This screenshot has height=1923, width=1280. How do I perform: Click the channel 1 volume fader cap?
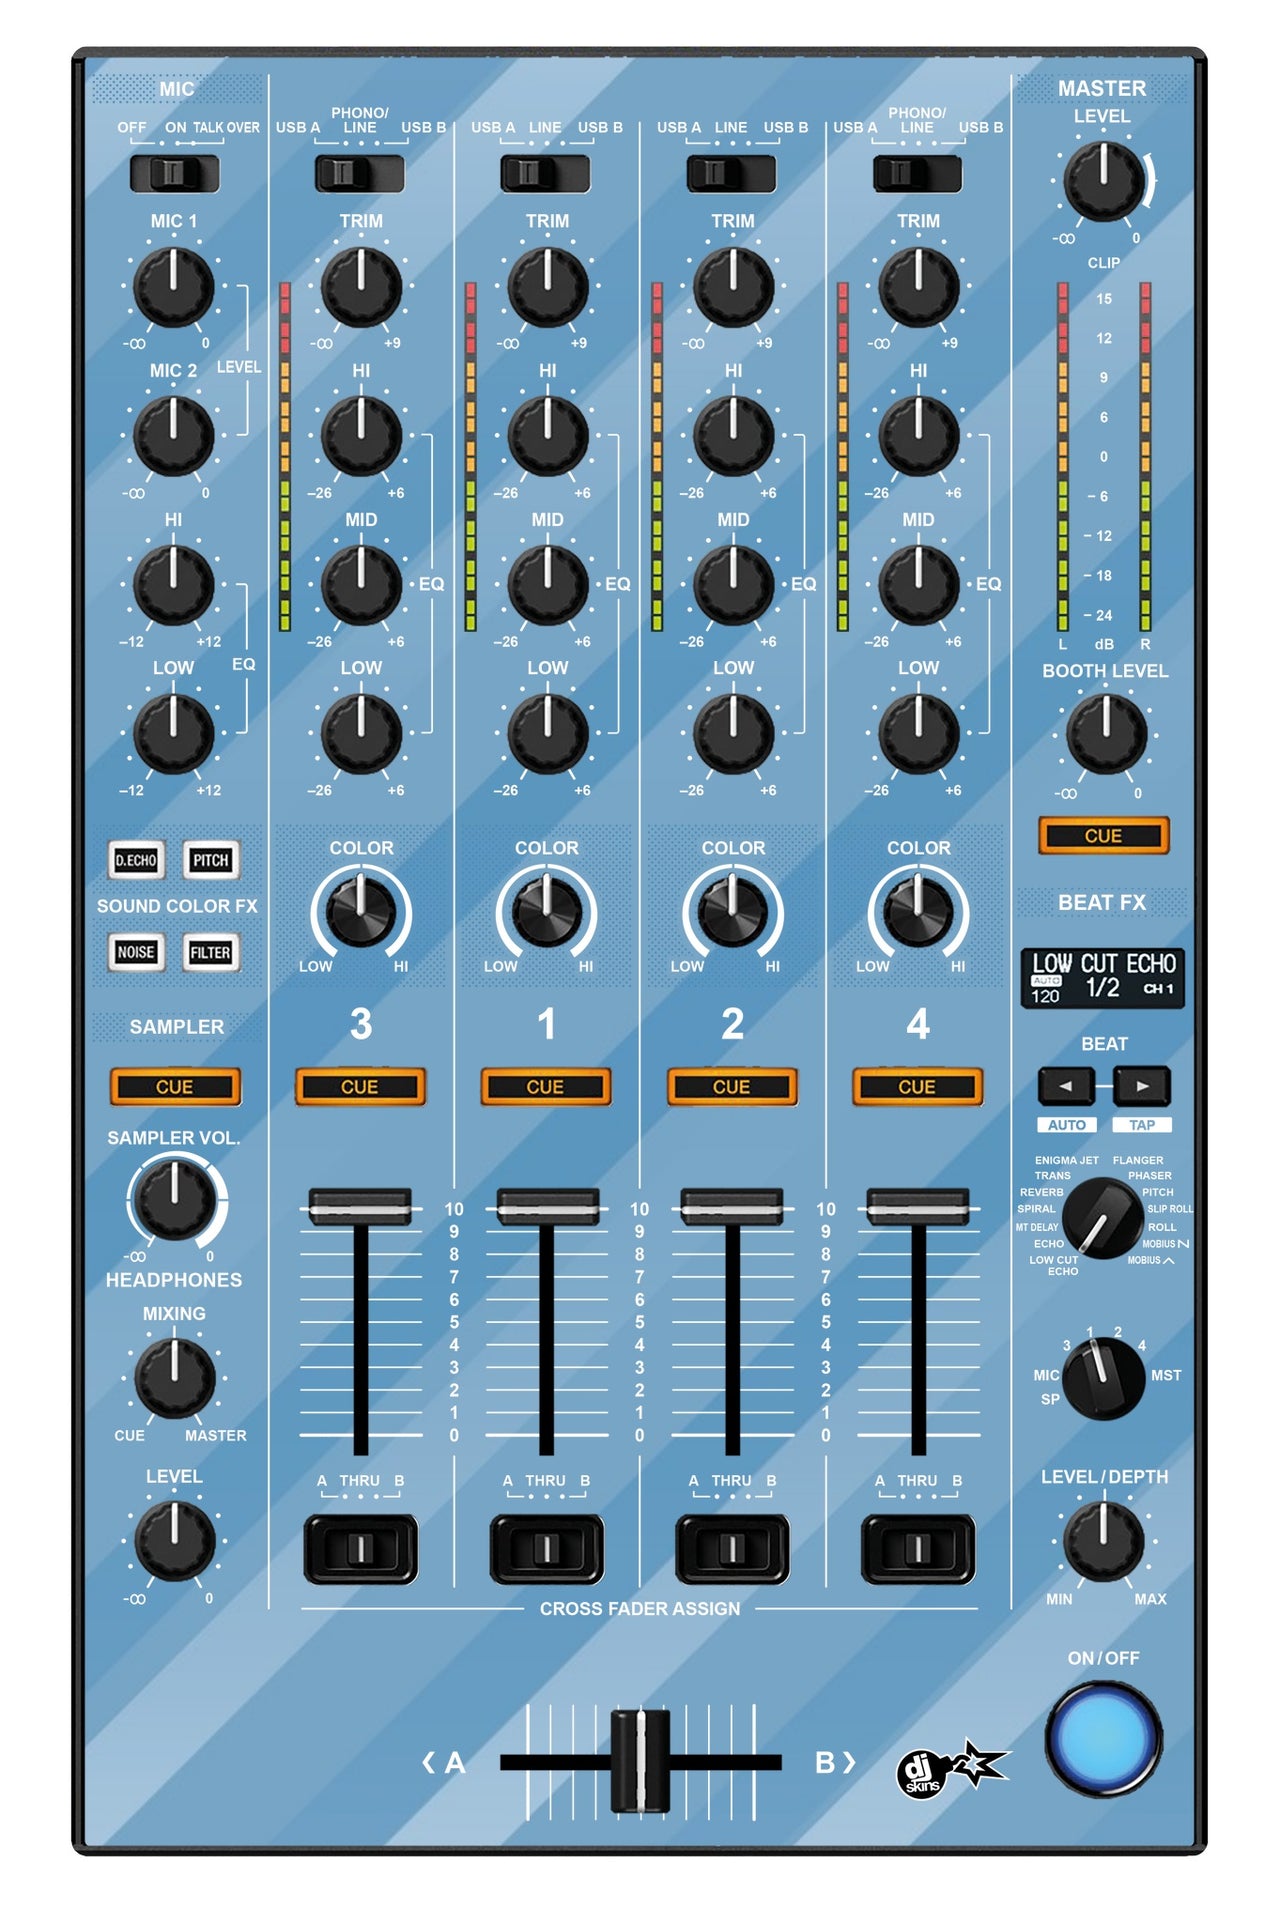click(x=547, y=1208)
